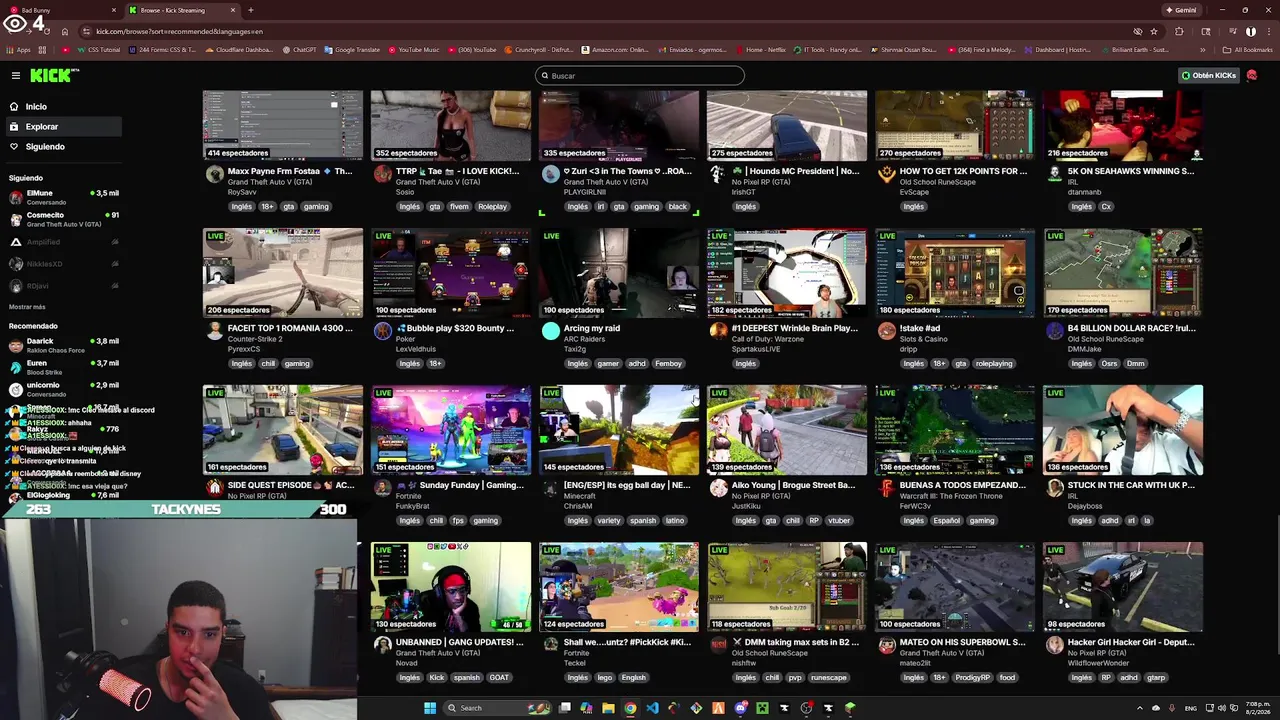
Task: Open Daarick recommended channel
Action: pos(62,345)
